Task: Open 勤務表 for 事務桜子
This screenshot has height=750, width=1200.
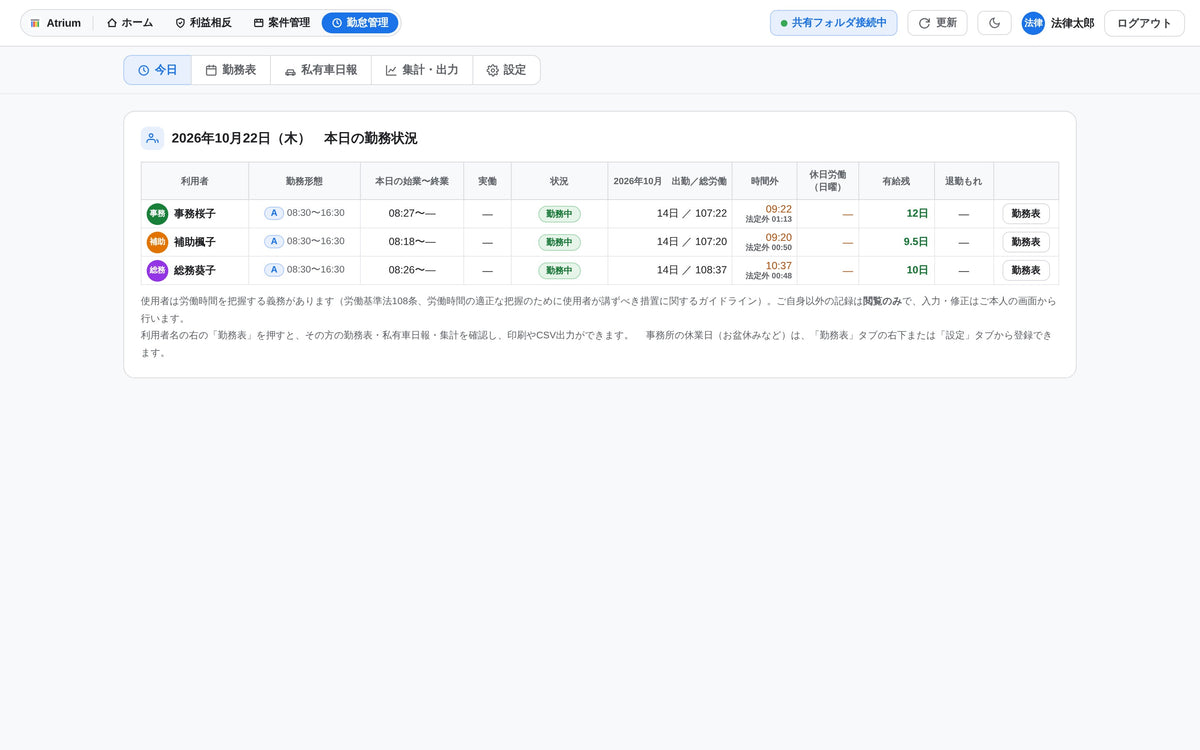Action: coord(1026,214)
